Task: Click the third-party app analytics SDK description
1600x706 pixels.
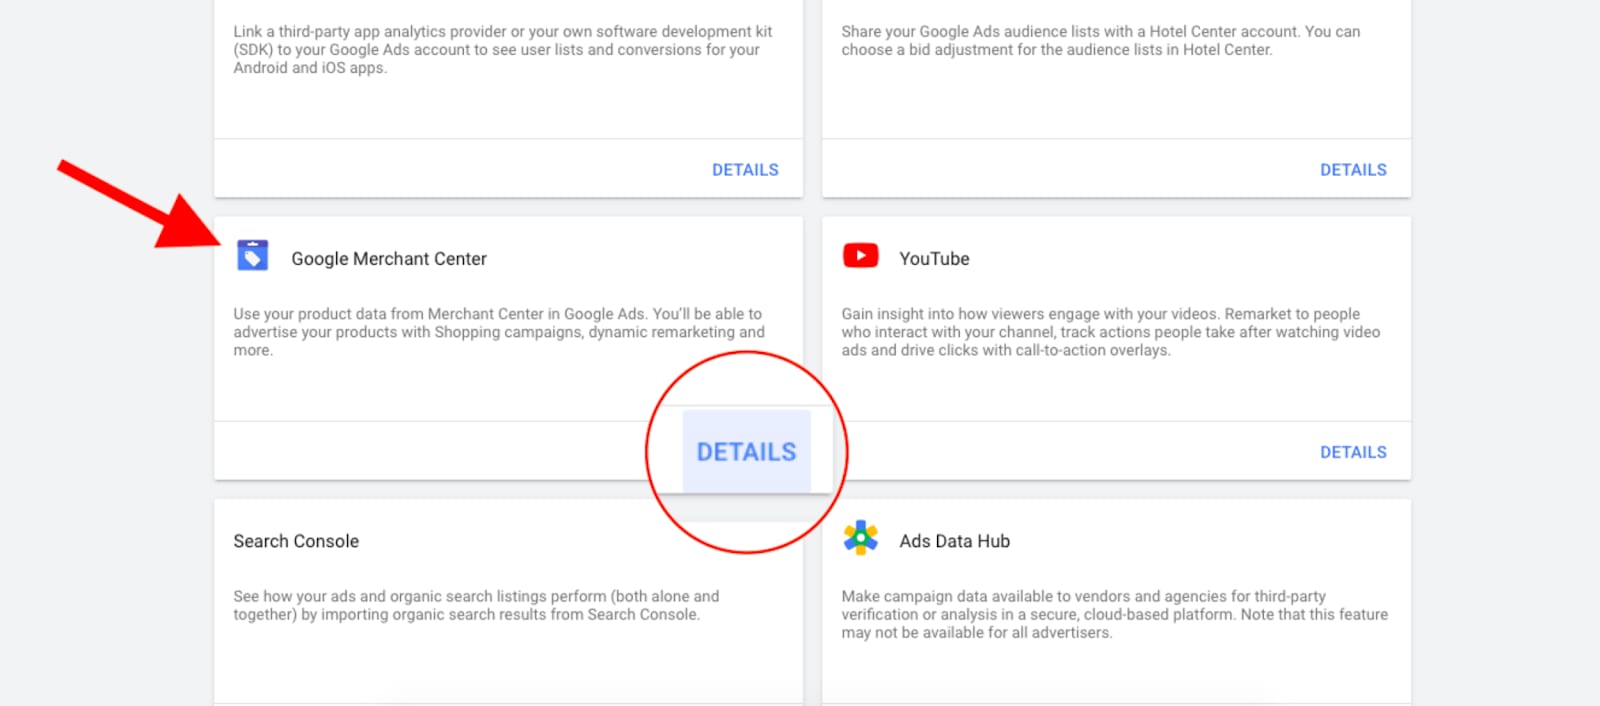Action: coord(502,49)
